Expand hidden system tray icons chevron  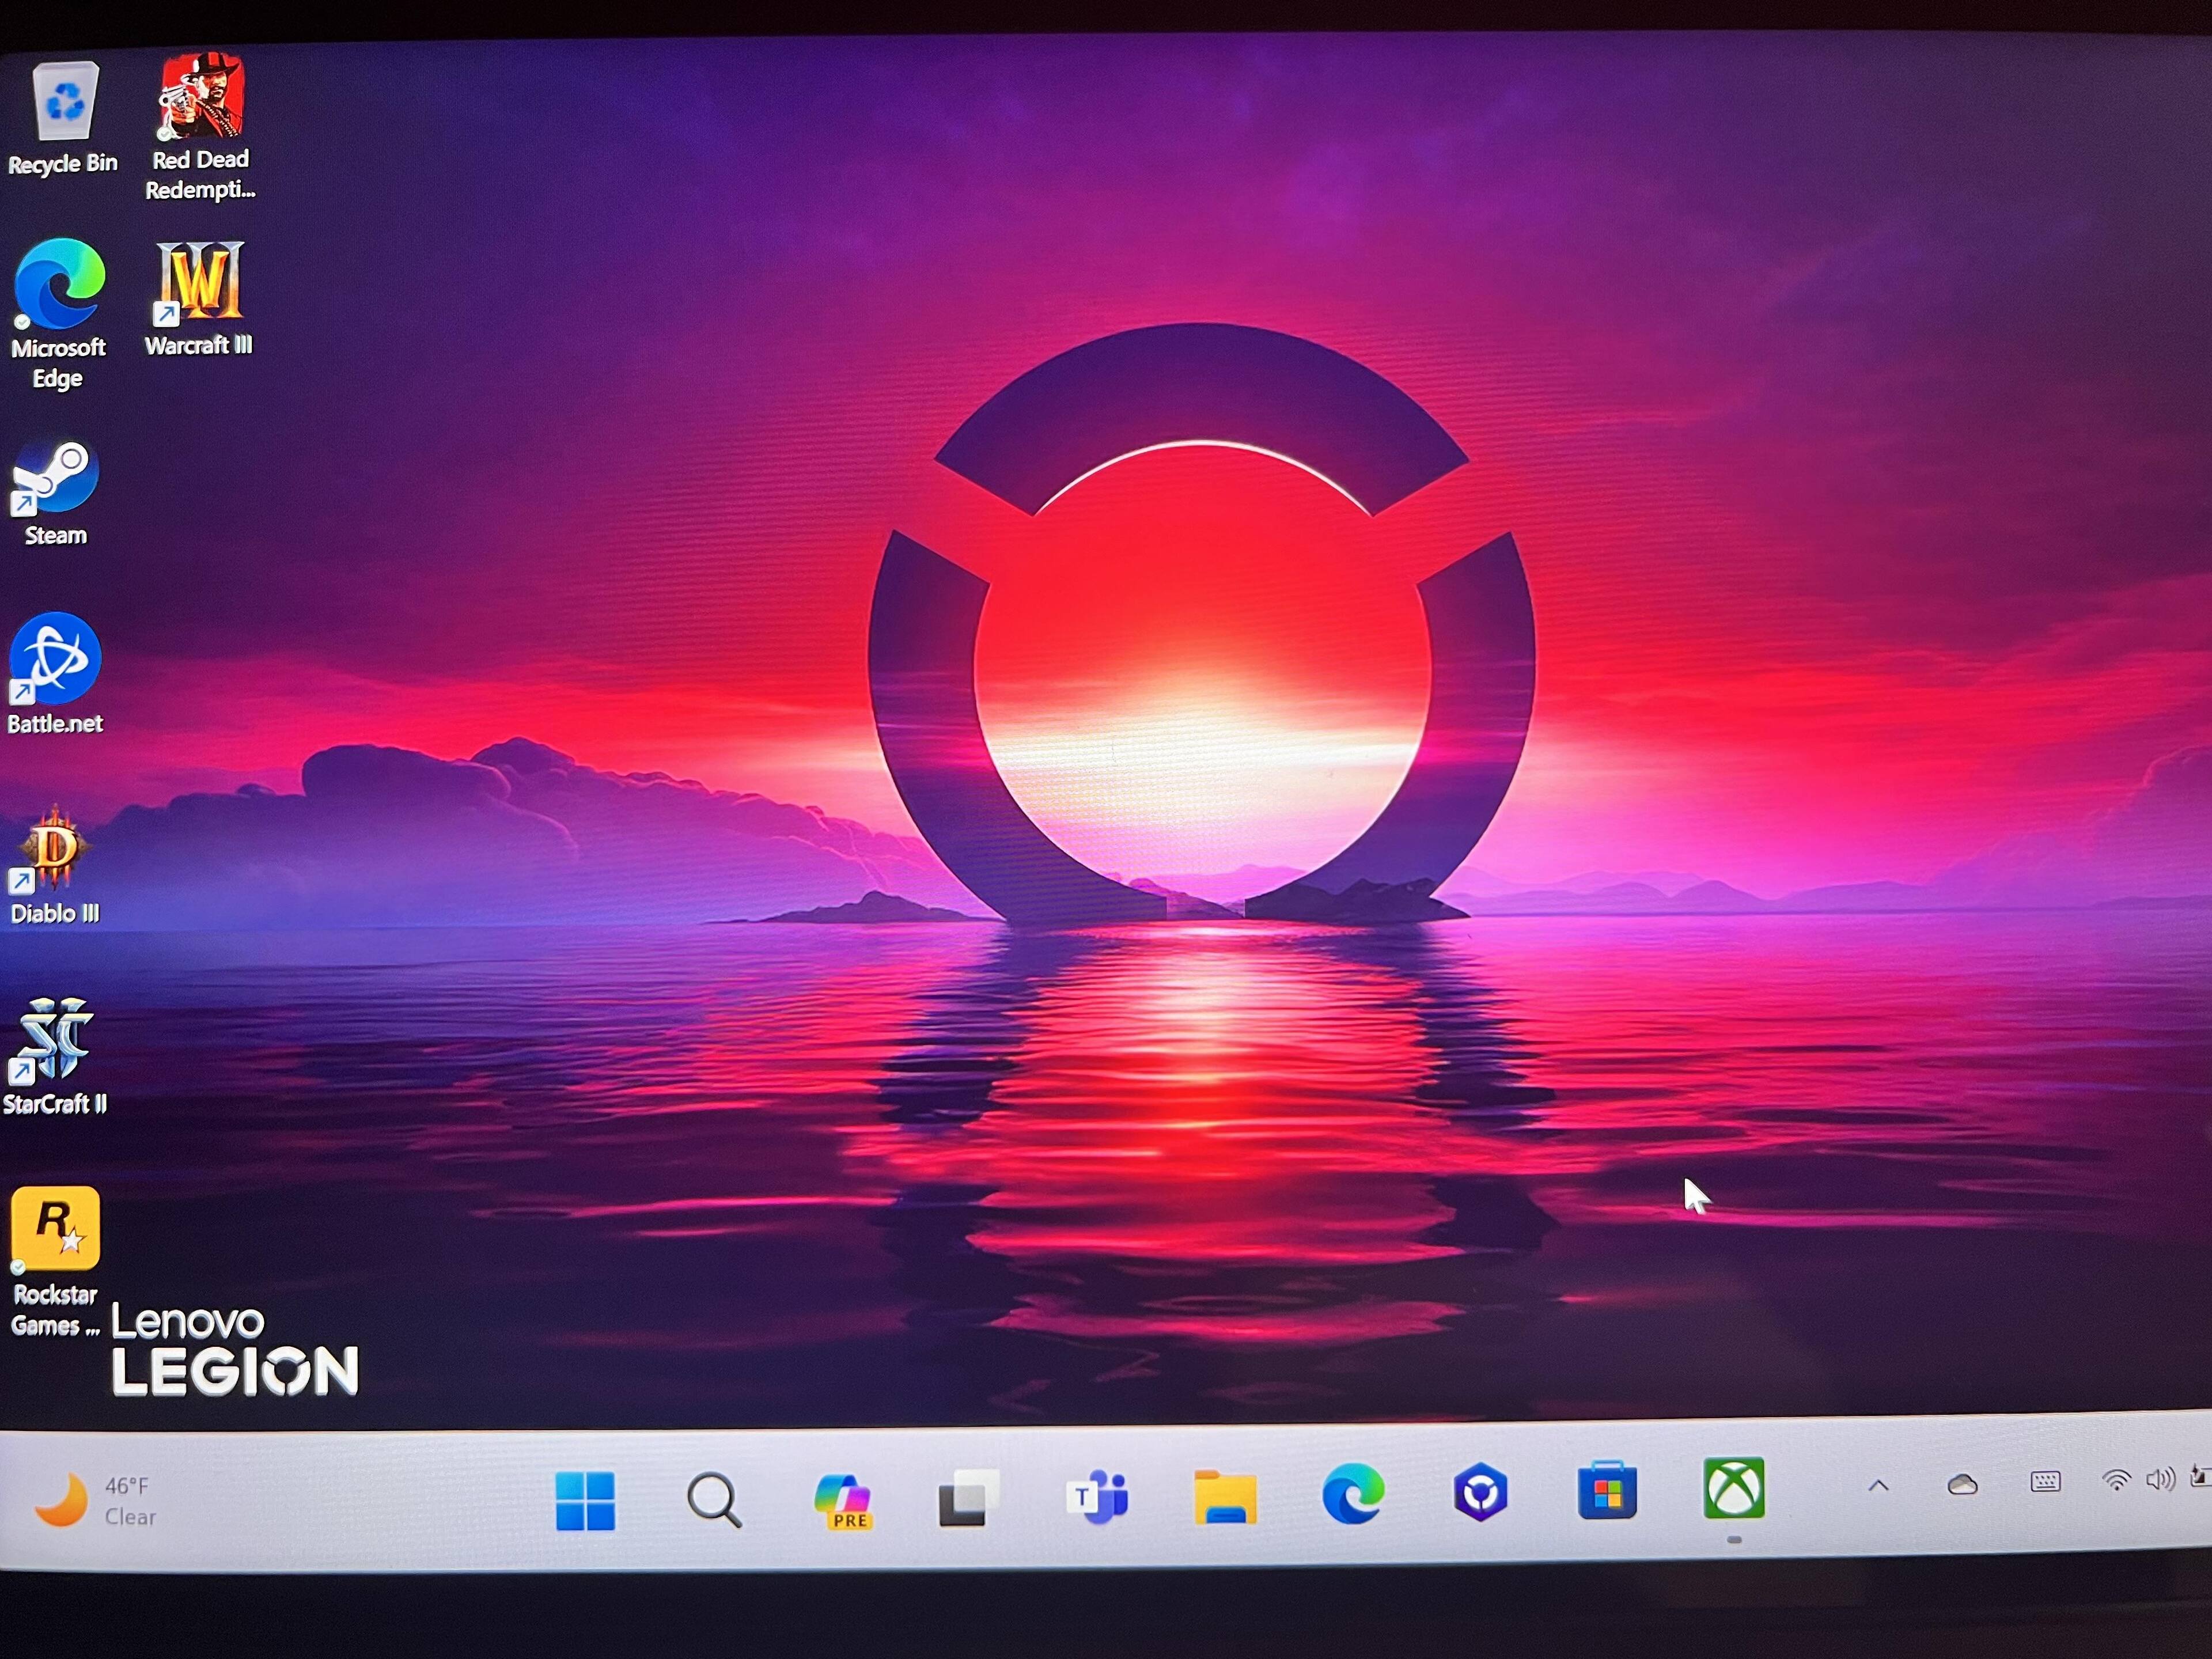(x=1878, y=1486)
